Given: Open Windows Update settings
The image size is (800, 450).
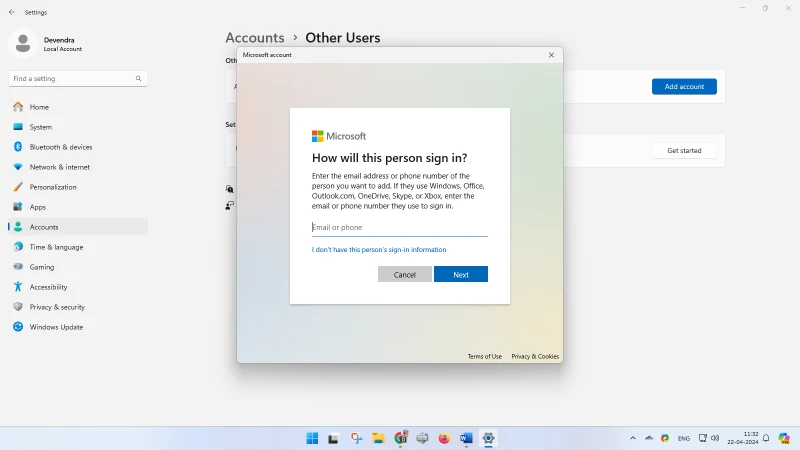Looking at the screenshot, I should tap(78, 327).
